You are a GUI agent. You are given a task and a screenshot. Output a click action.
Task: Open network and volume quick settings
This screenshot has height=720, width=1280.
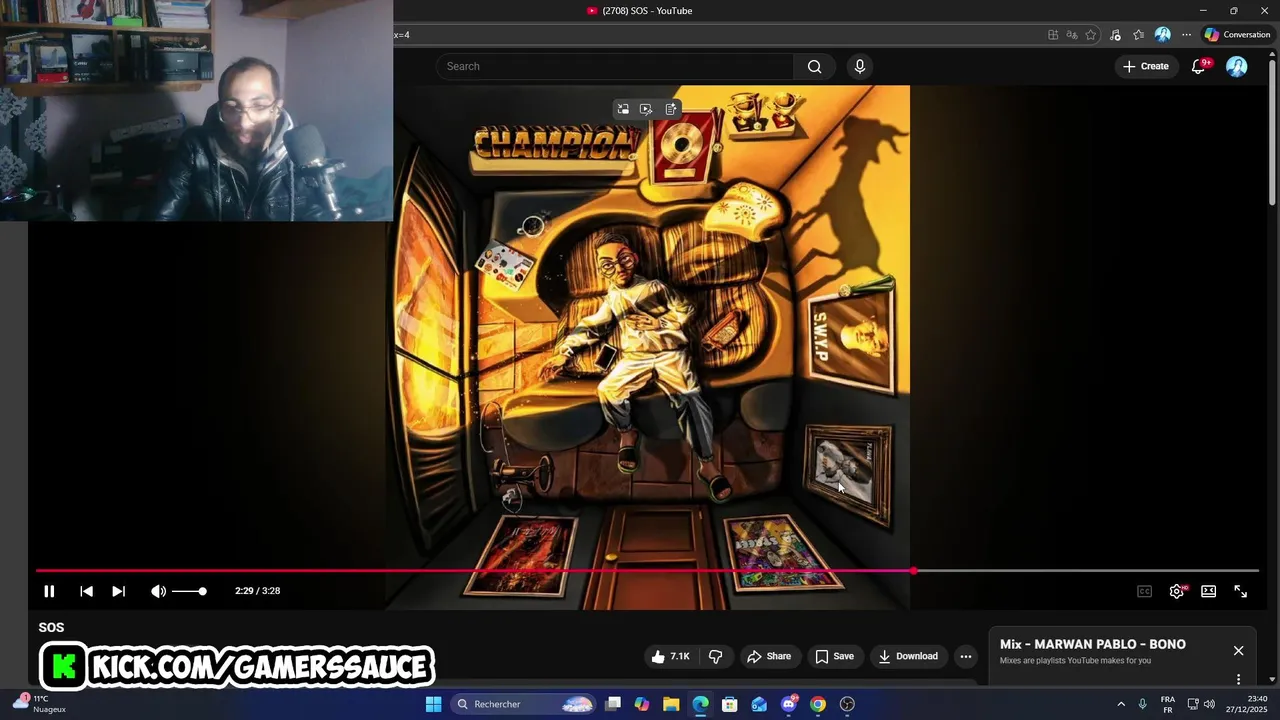click(x=1201, y=704)
